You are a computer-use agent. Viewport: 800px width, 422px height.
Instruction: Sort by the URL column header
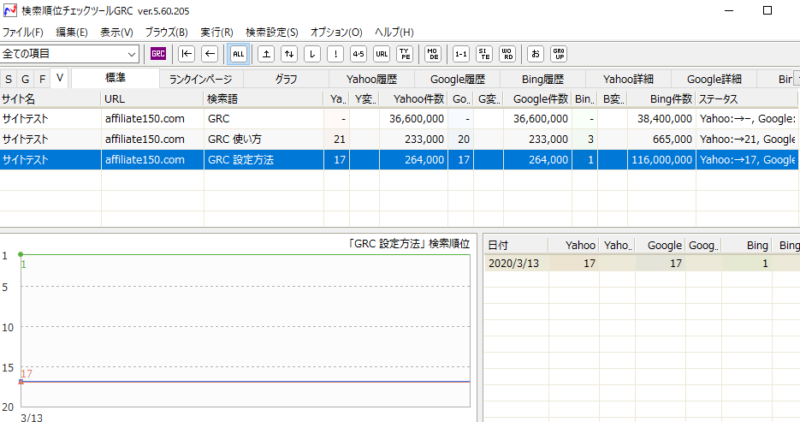152,99
